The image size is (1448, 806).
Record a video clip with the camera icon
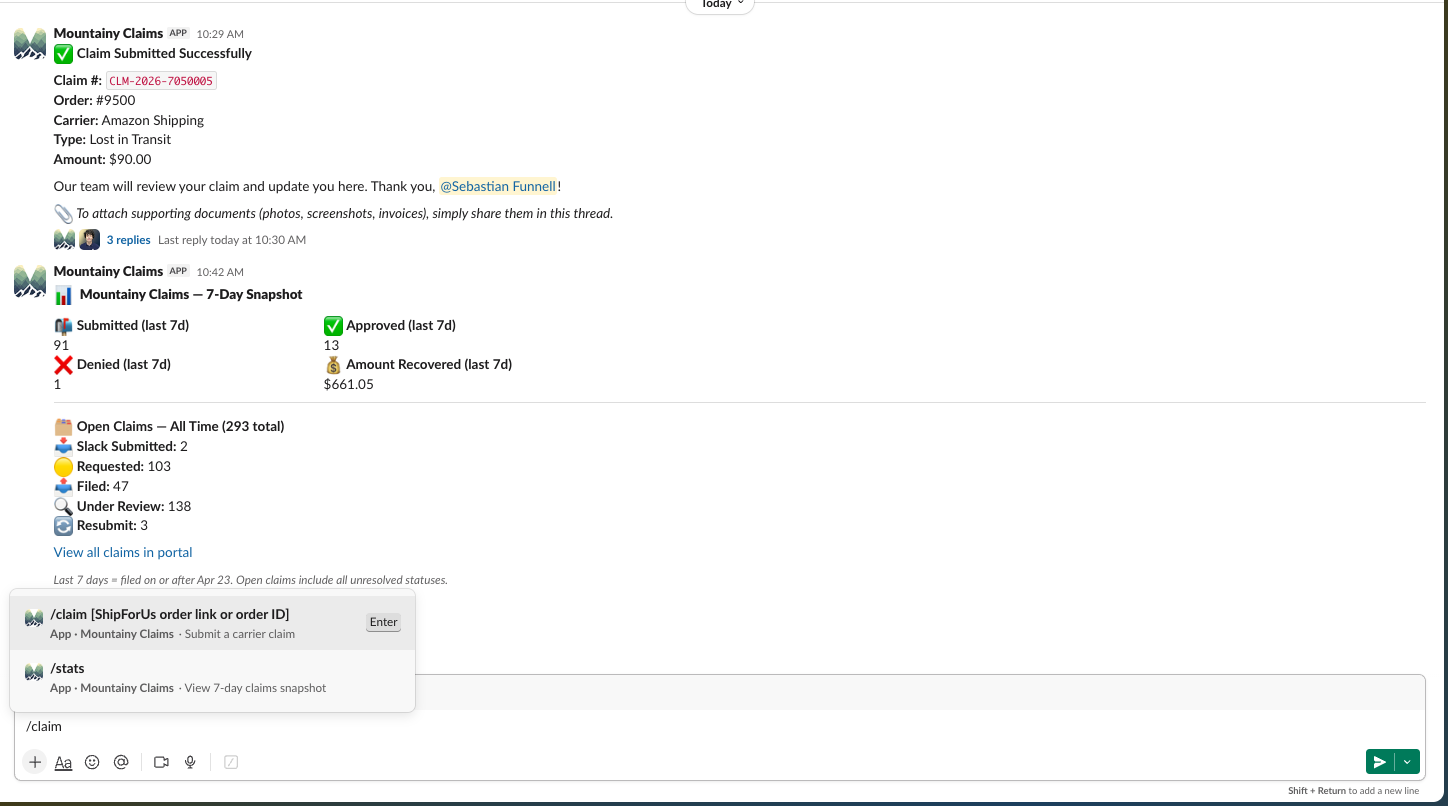coord(161,762)
